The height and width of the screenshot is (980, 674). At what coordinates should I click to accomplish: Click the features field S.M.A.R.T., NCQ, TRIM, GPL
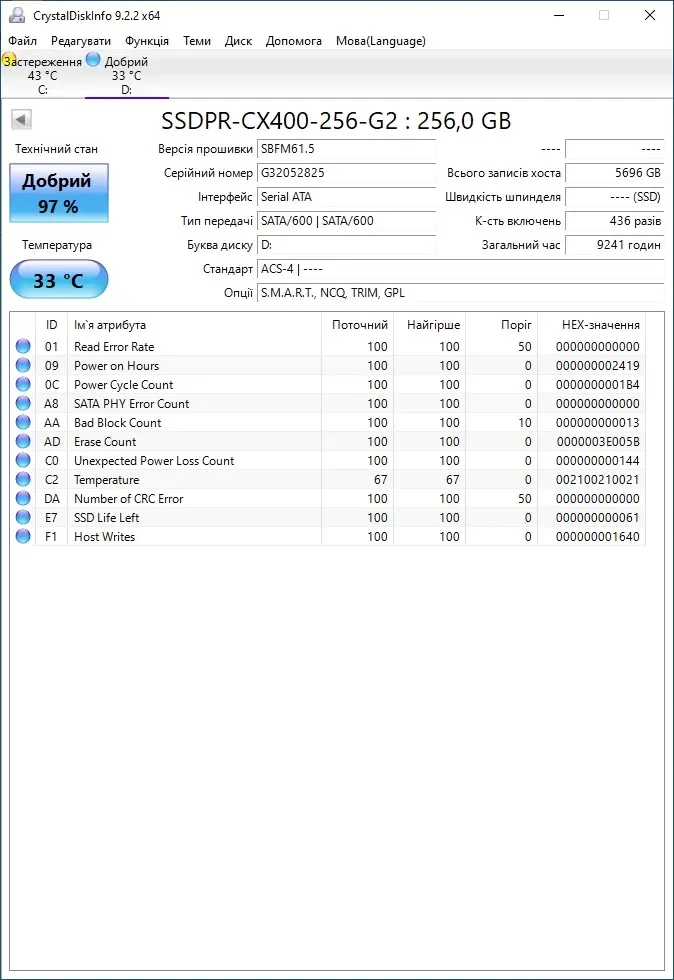coord(460,292)
